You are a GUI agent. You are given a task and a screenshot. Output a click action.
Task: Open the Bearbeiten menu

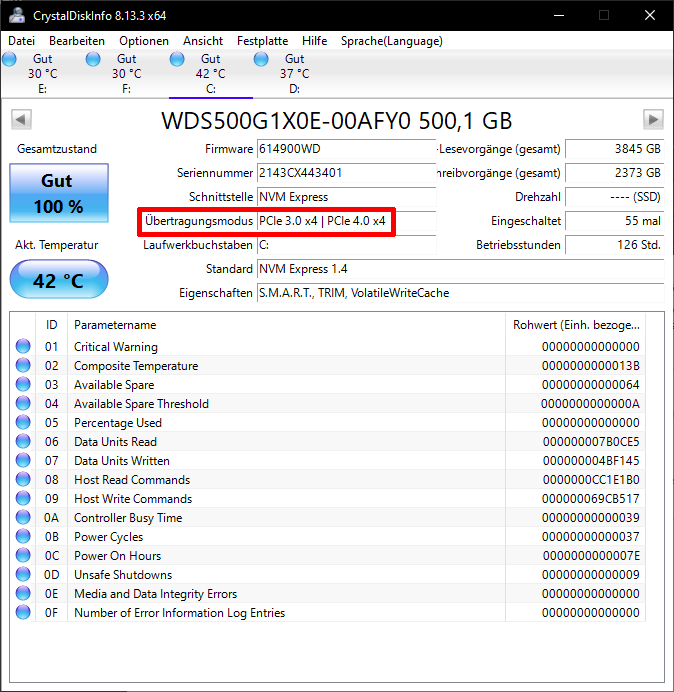pos(77,41)
